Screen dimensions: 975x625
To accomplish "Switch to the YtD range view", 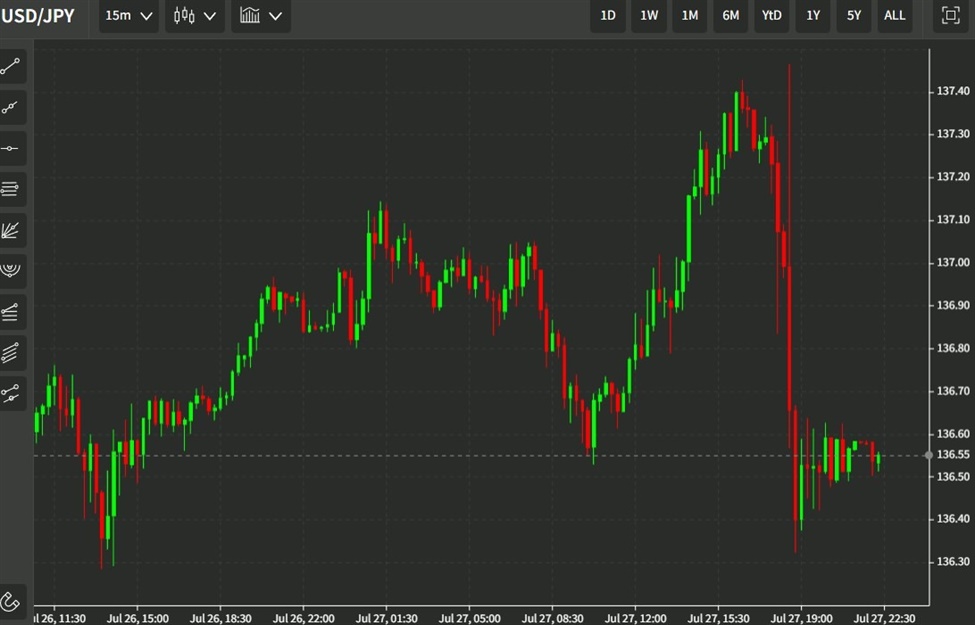I will pos(771,16).
